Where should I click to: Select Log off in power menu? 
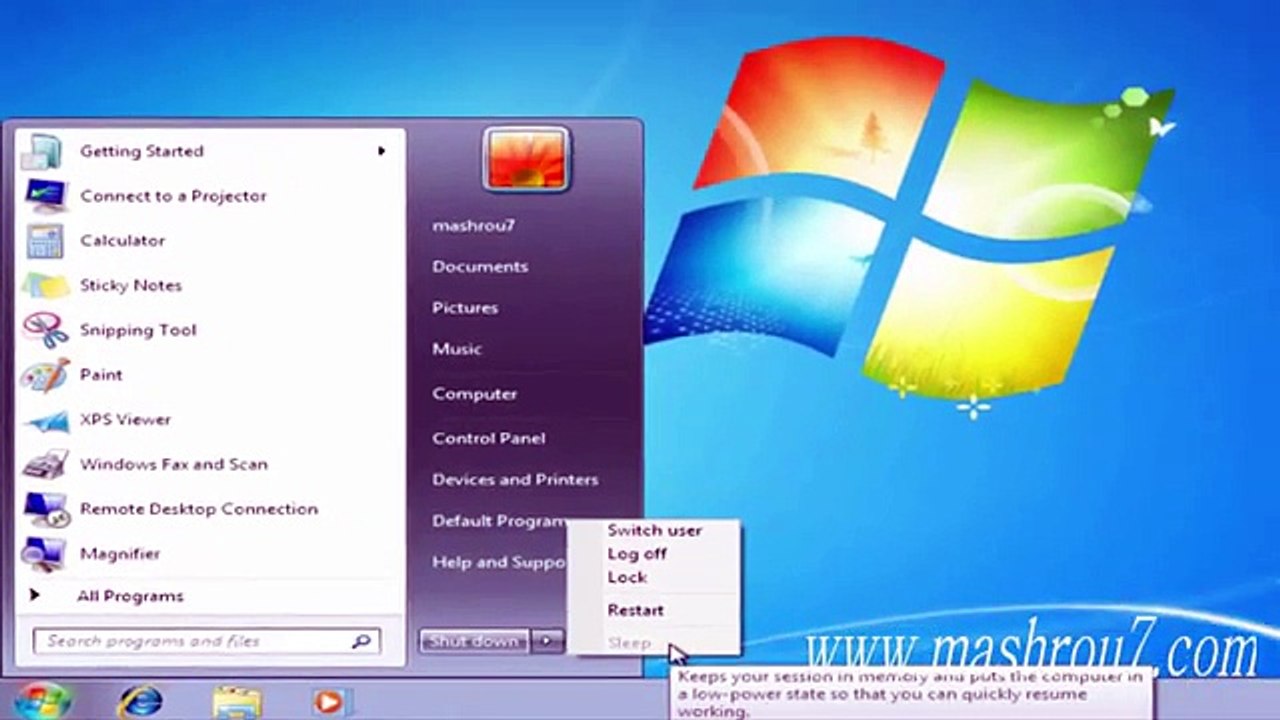(637, 554)
